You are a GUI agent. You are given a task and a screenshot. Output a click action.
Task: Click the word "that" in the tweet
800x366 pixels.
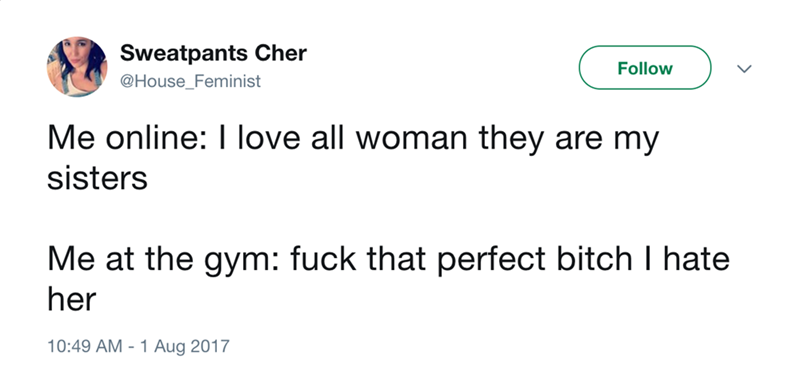point(396,259)
